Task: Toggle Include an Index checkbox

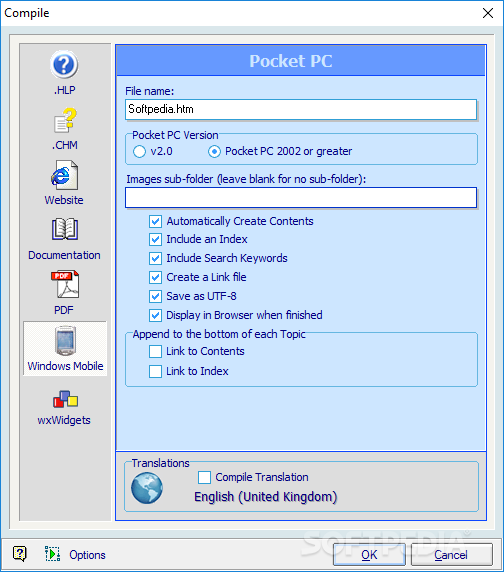Action: [x=155, y=239]
